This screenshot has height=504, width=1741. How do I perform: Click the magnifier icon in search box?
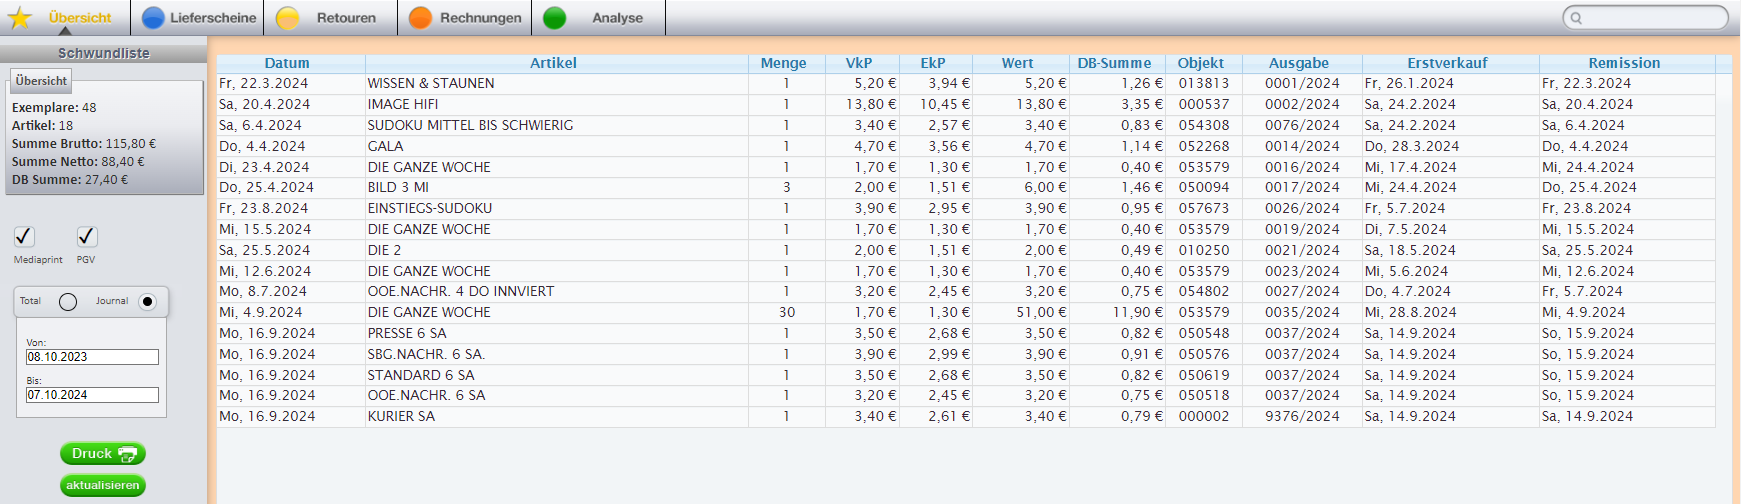tap(1577, 18)
